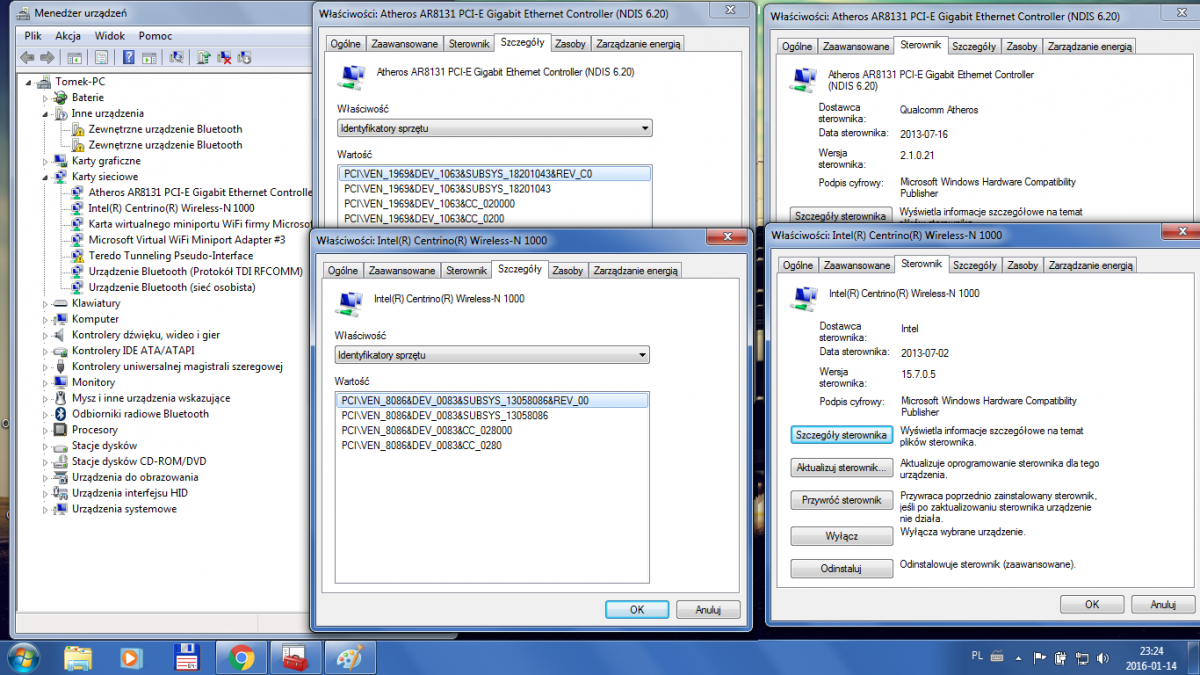Select value PCI\VEN_1969&DEV_1063&SUBSYS_18201043

447,188
